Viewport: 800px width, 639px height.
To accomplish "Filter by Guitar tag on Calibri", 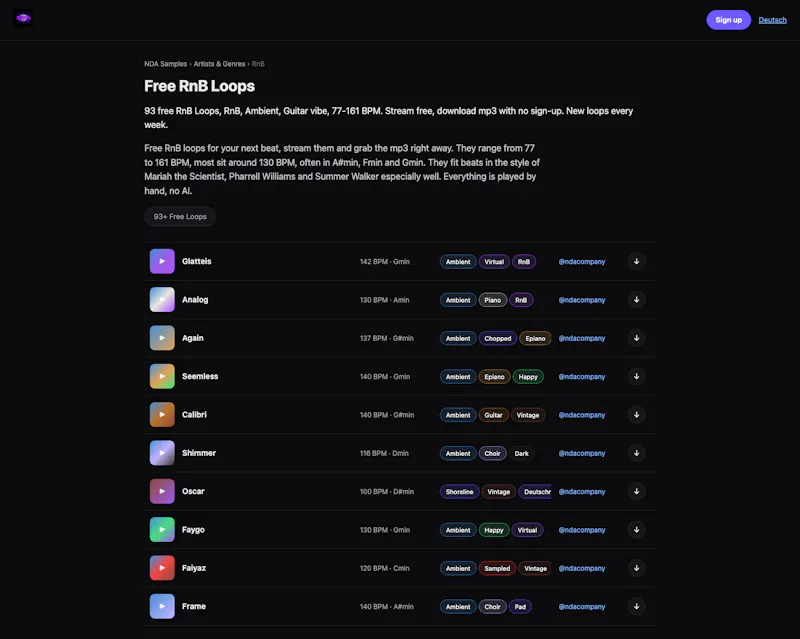I will pyautogui.click(x=493, y=415).
